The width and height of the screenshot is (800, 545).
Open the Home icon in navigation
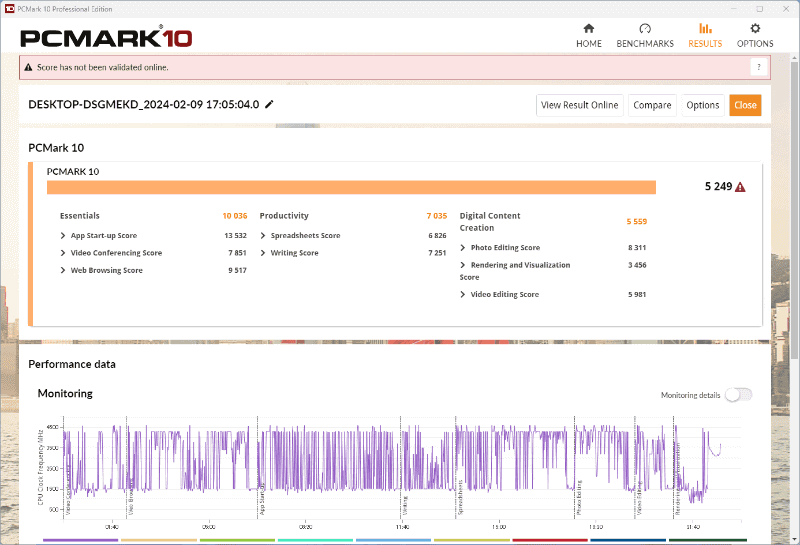click(x=589, y=29)
